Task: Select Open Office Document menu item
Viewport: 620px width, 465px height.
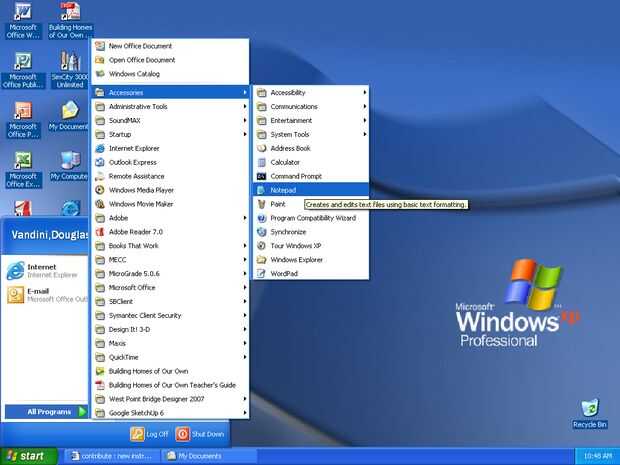Action: 170,60
